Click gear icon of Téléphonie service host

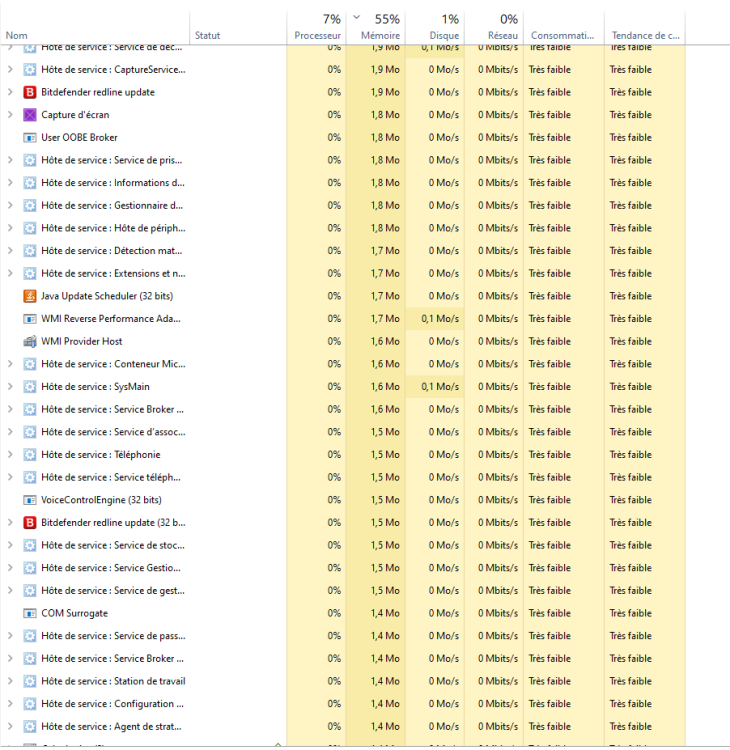[30, 455]
